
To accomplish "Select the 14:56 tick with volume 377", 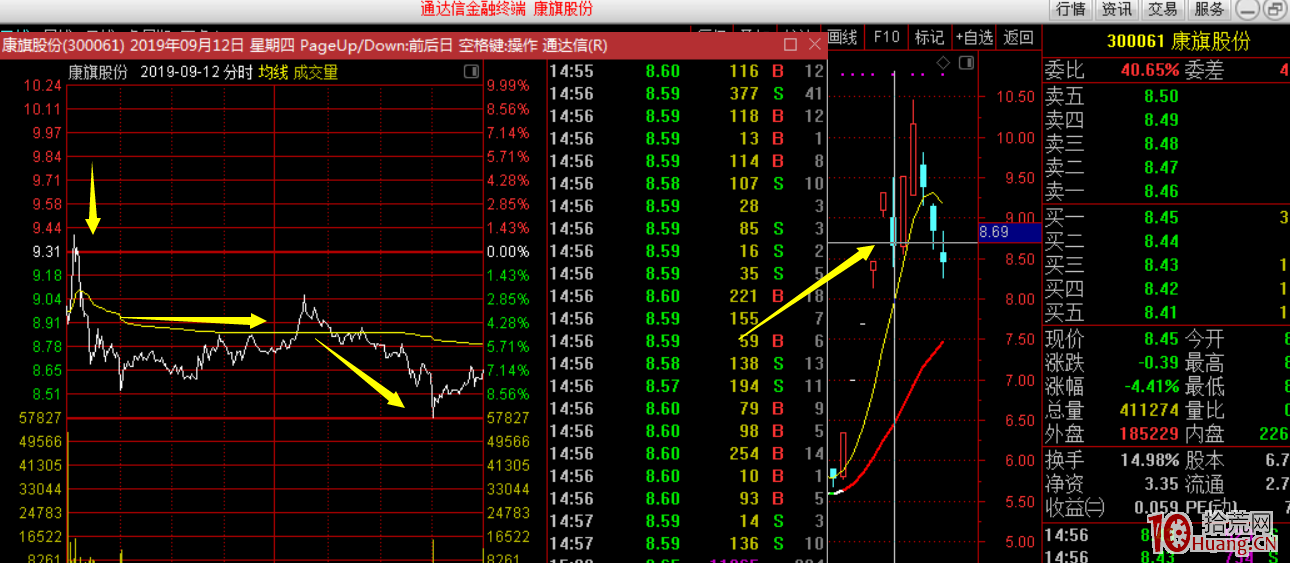I will pyautogui.click(x=686, y=94).
